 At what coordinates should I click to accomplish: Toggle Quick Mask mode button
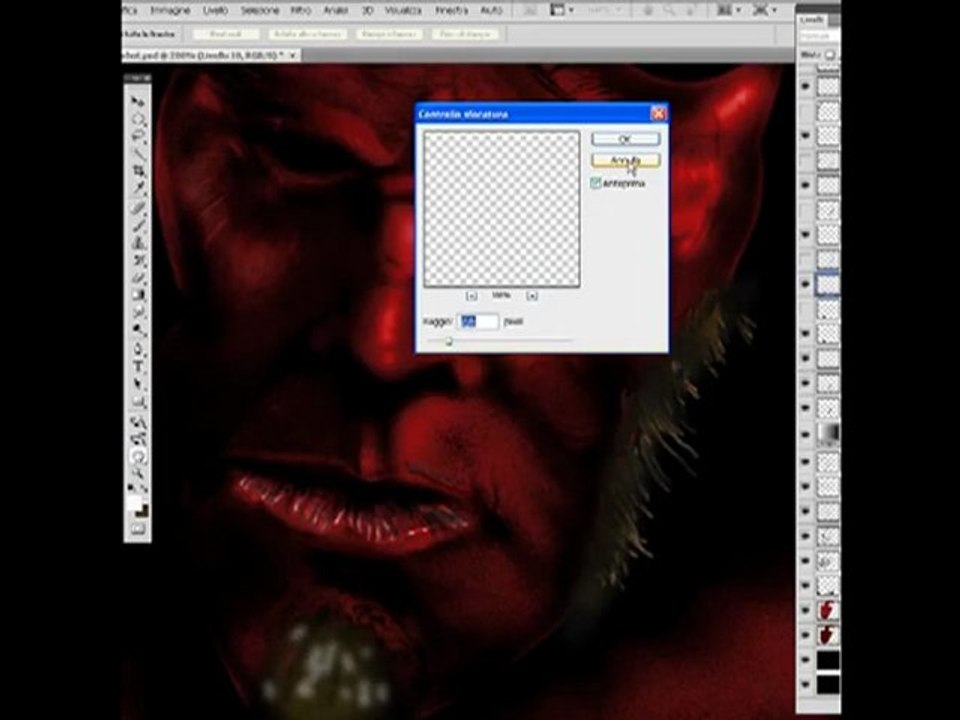138,529
